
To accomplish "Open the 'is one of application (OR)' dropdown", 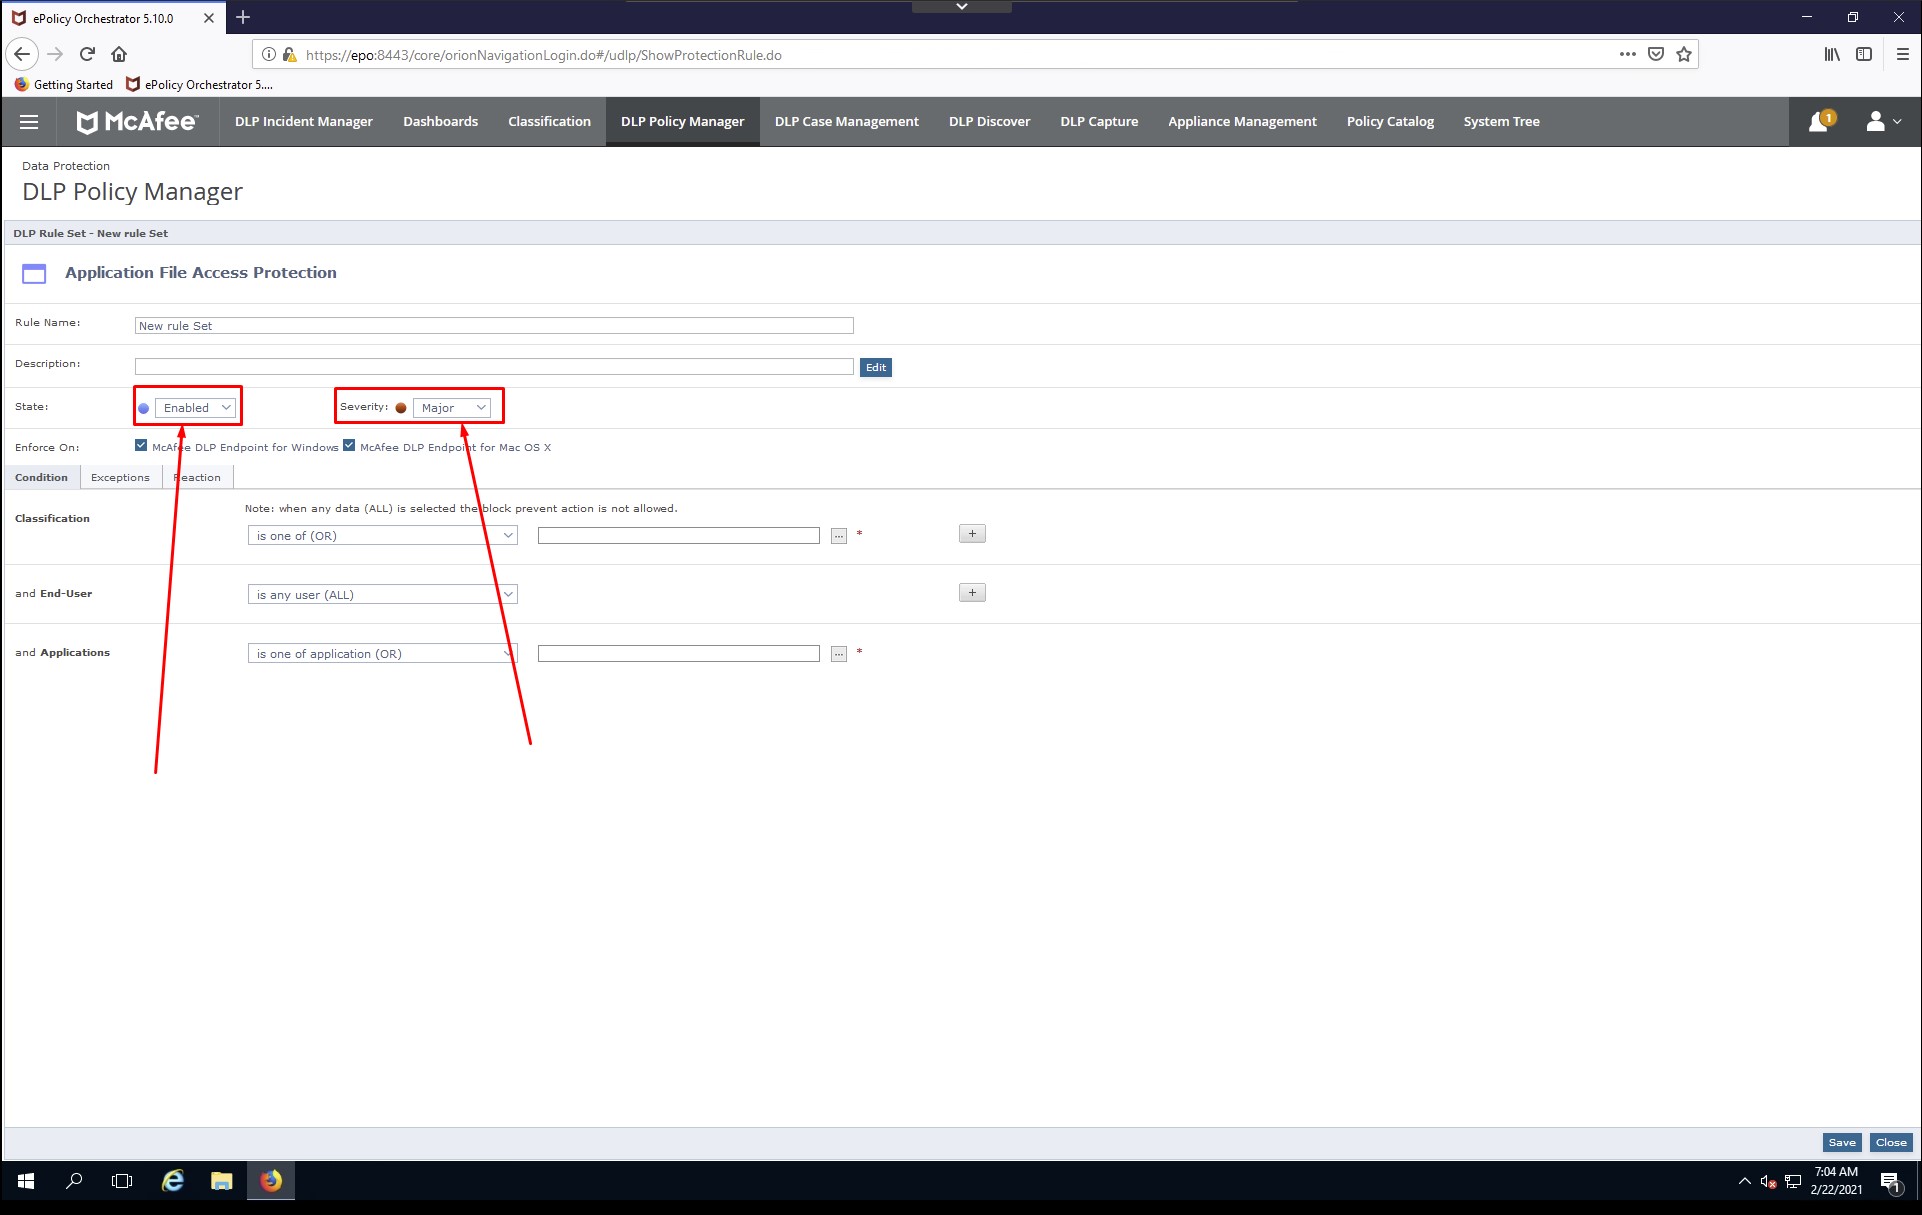I will (382, 654).
